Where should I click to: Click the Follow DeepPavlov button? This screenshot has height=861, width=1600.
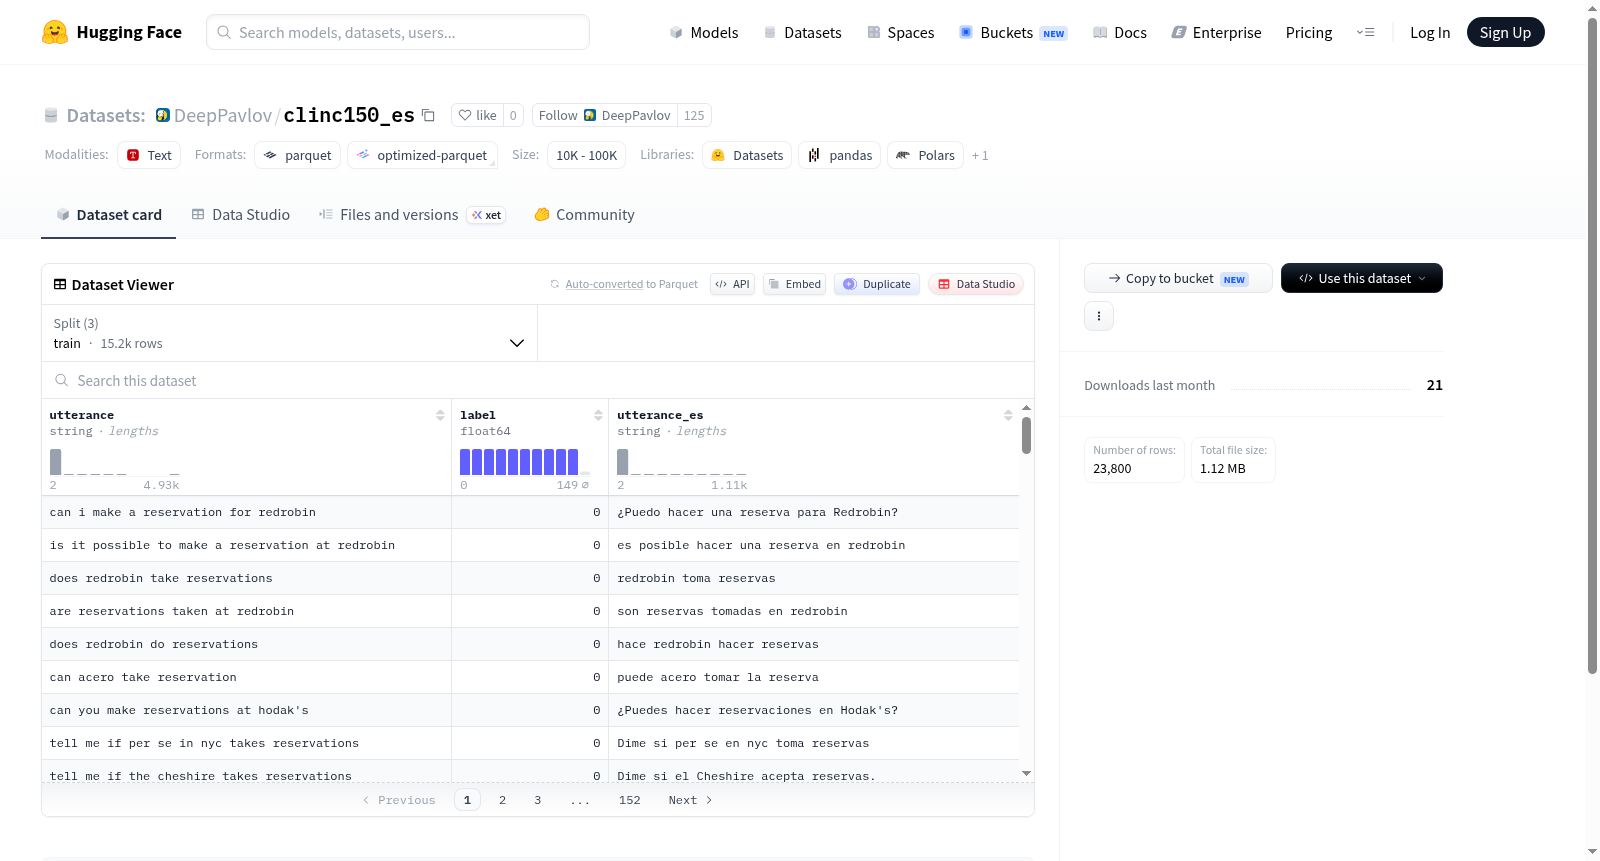(x=605, y=115)
